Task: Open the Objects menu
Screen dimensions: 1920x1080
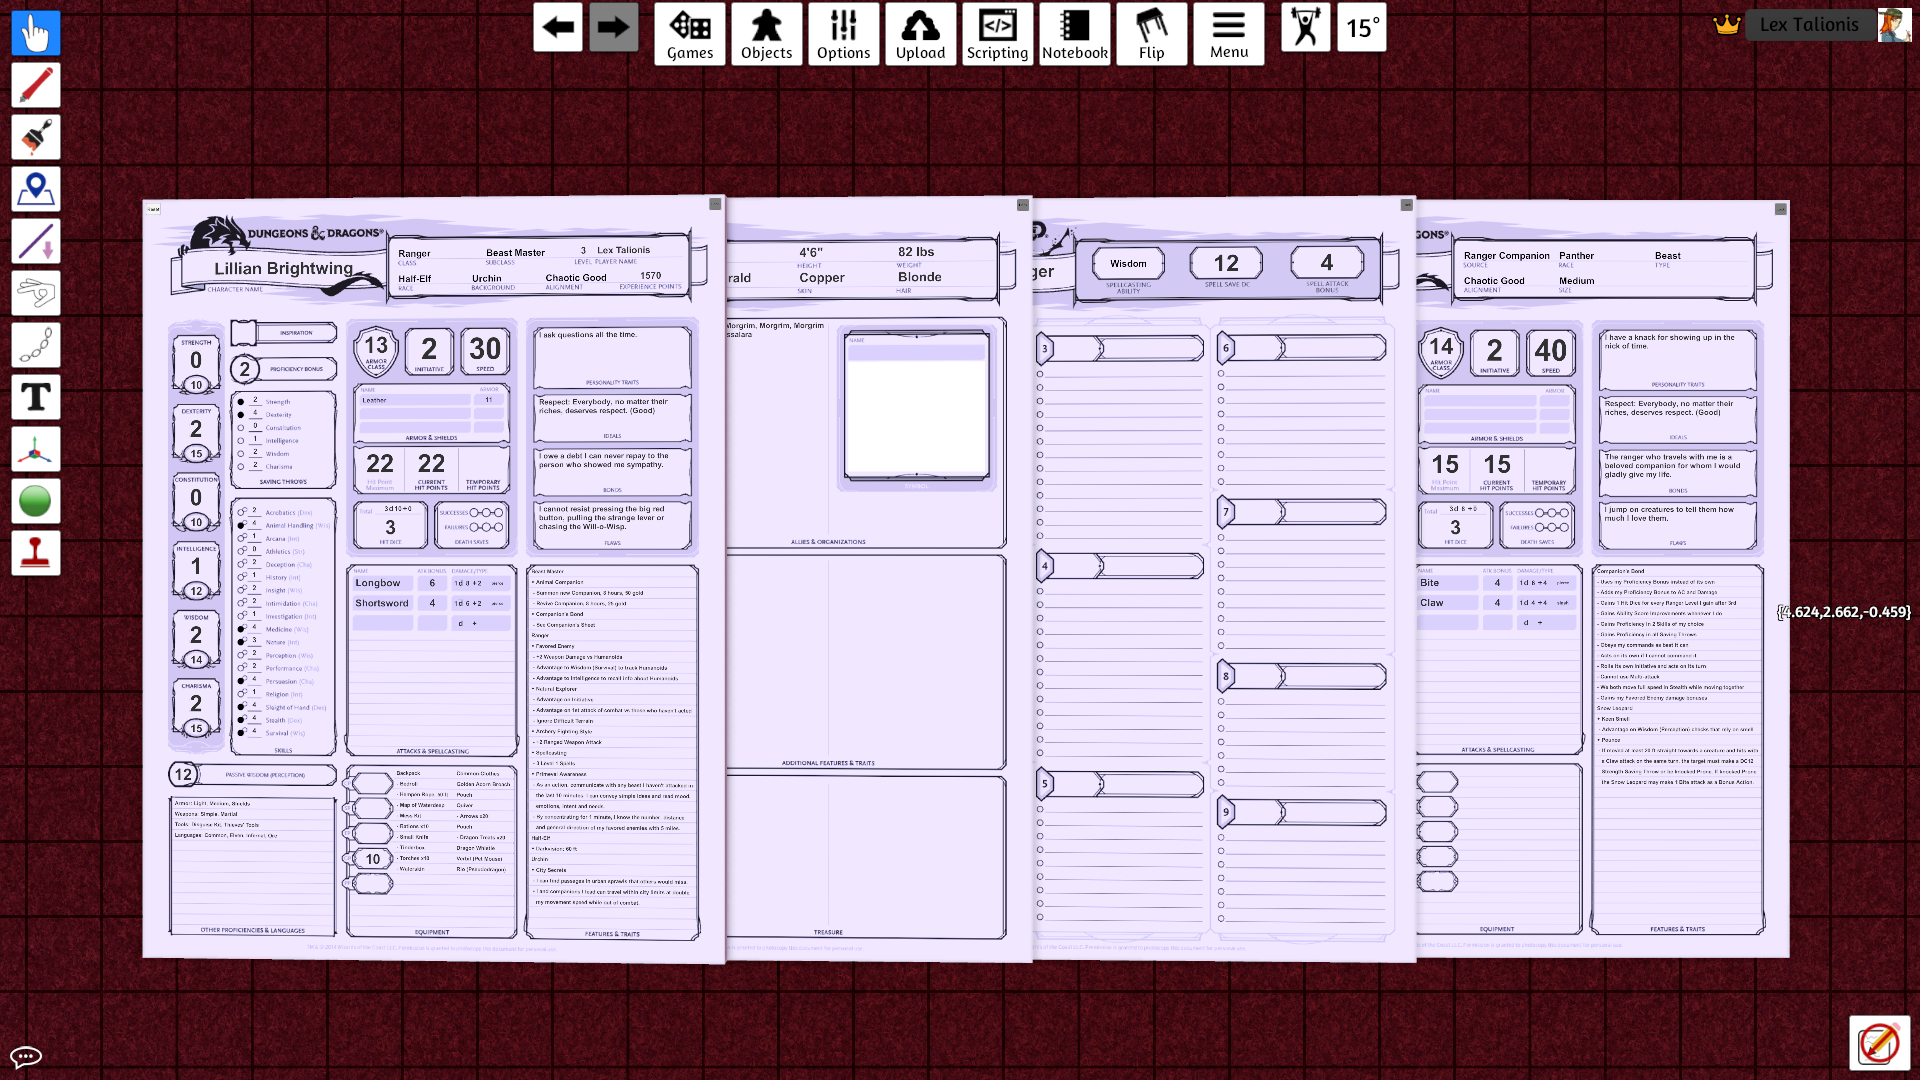Action: pyautogui.click(x=767, y=34)
